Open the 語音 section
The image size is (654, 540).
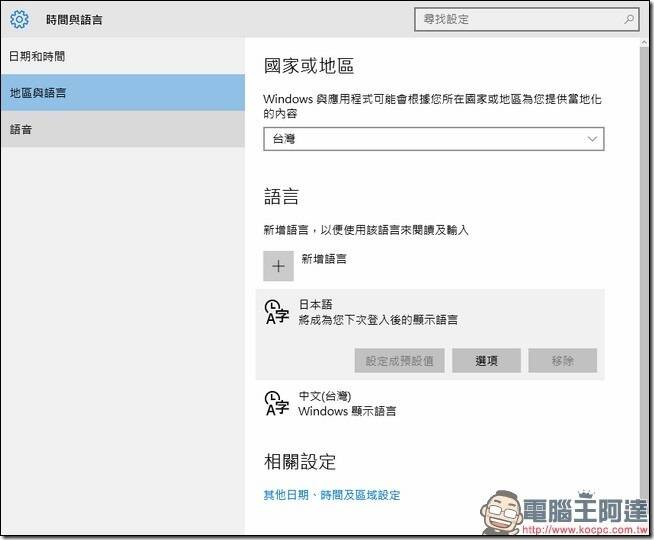(123, 129)
